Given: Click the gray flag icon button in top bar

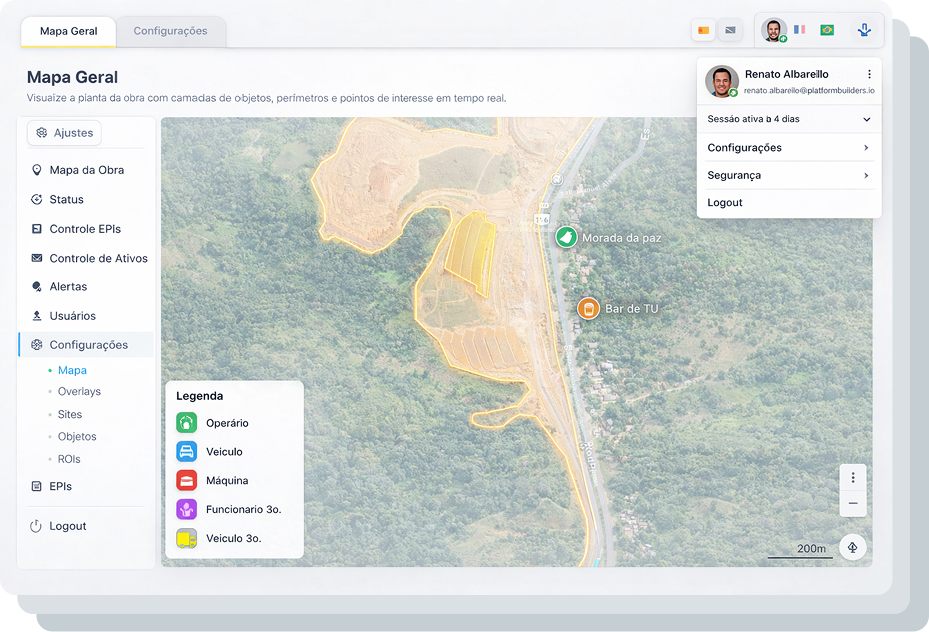Looking at the screenshot, I should (731, 30).
